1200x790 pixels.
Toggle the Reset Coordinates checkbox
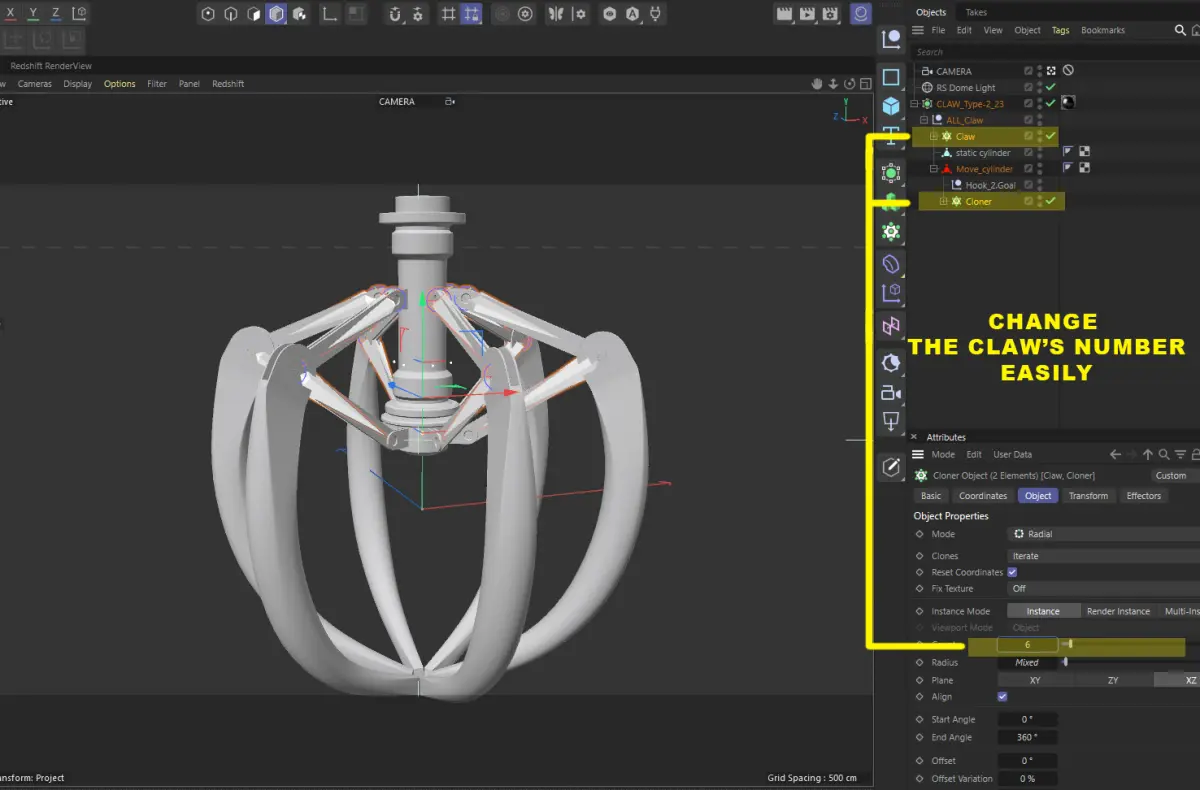(x=1012, y=572)
